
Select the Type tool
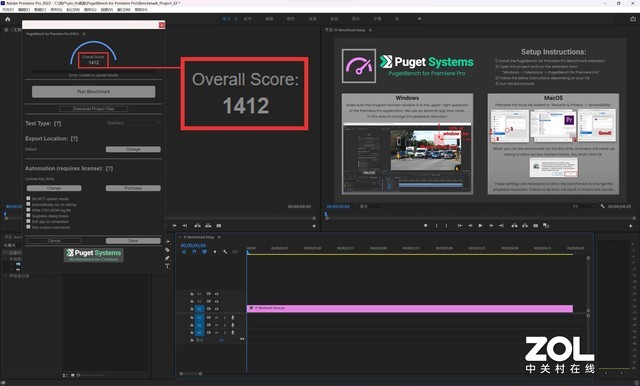tap(167, 266)
